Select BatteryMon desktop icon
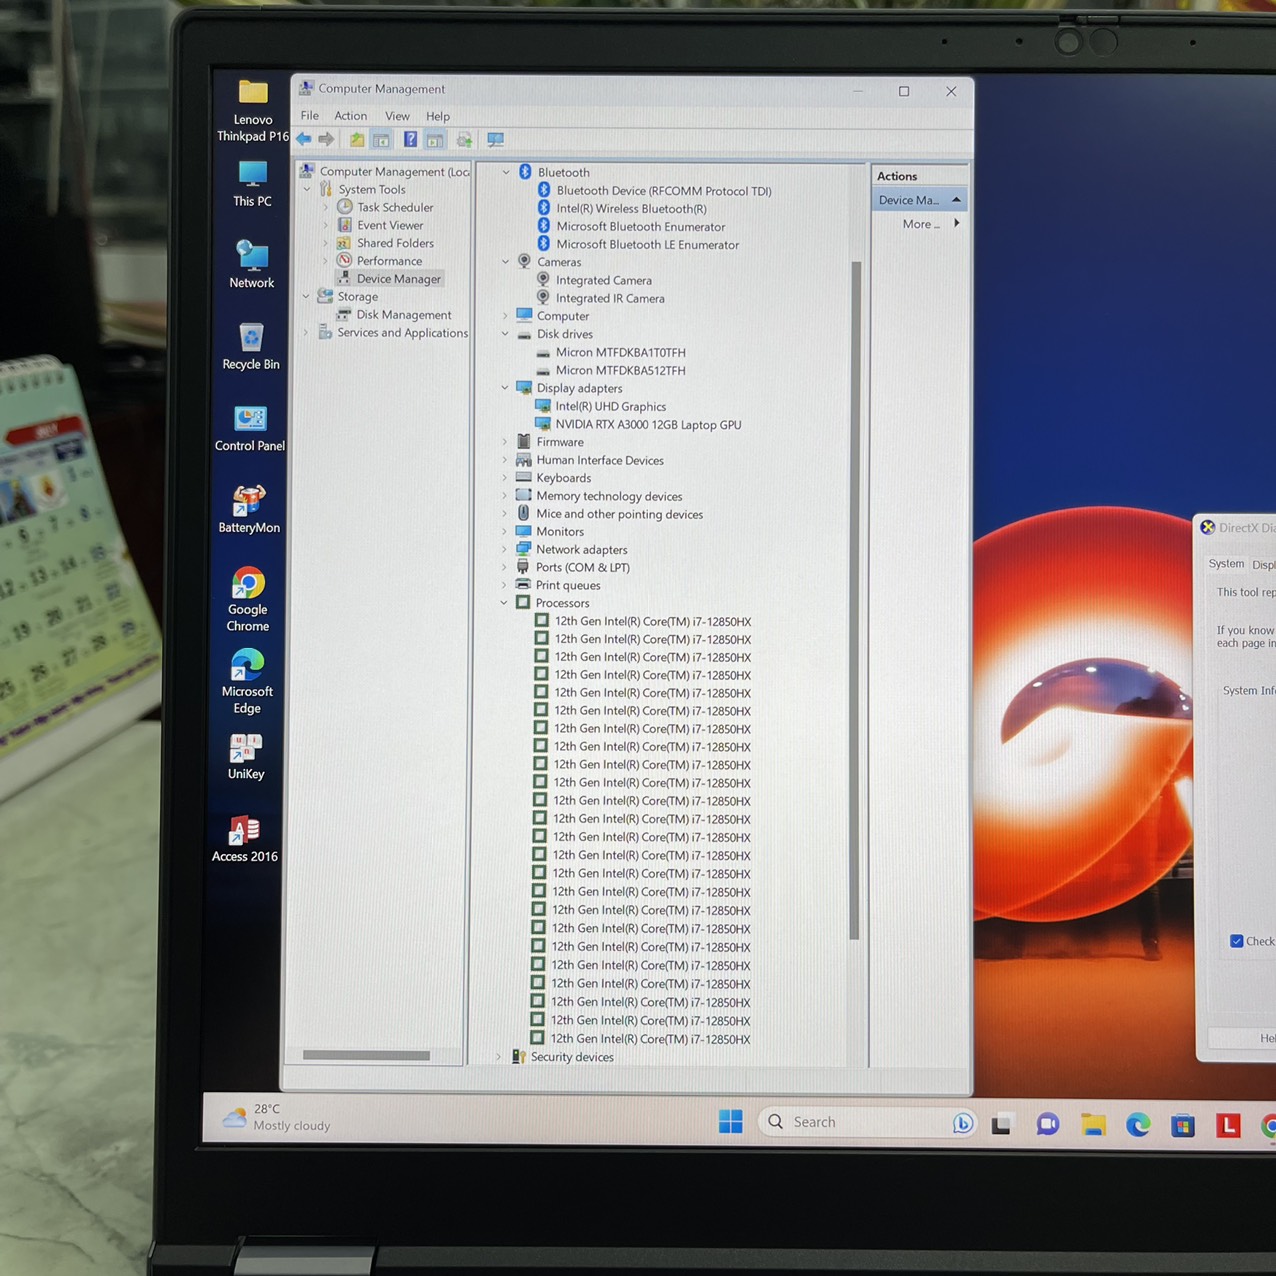Image resolution: width=1276 pixels, height=1276 pixels. 249,510
